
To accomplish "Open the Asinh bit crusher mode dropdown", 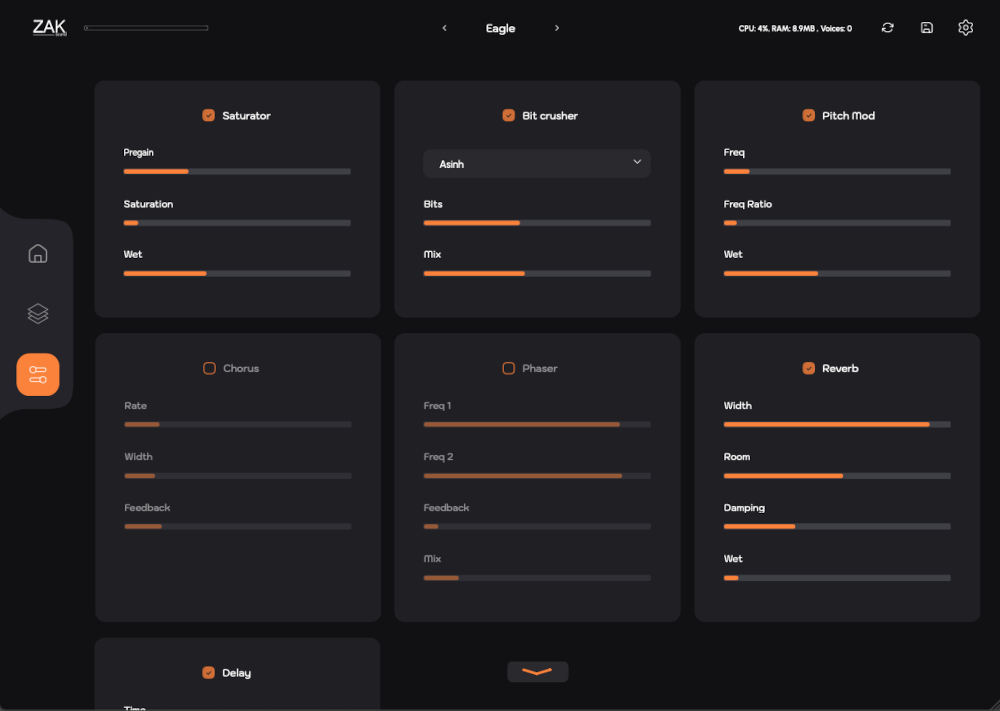I will tap(537, 163).
